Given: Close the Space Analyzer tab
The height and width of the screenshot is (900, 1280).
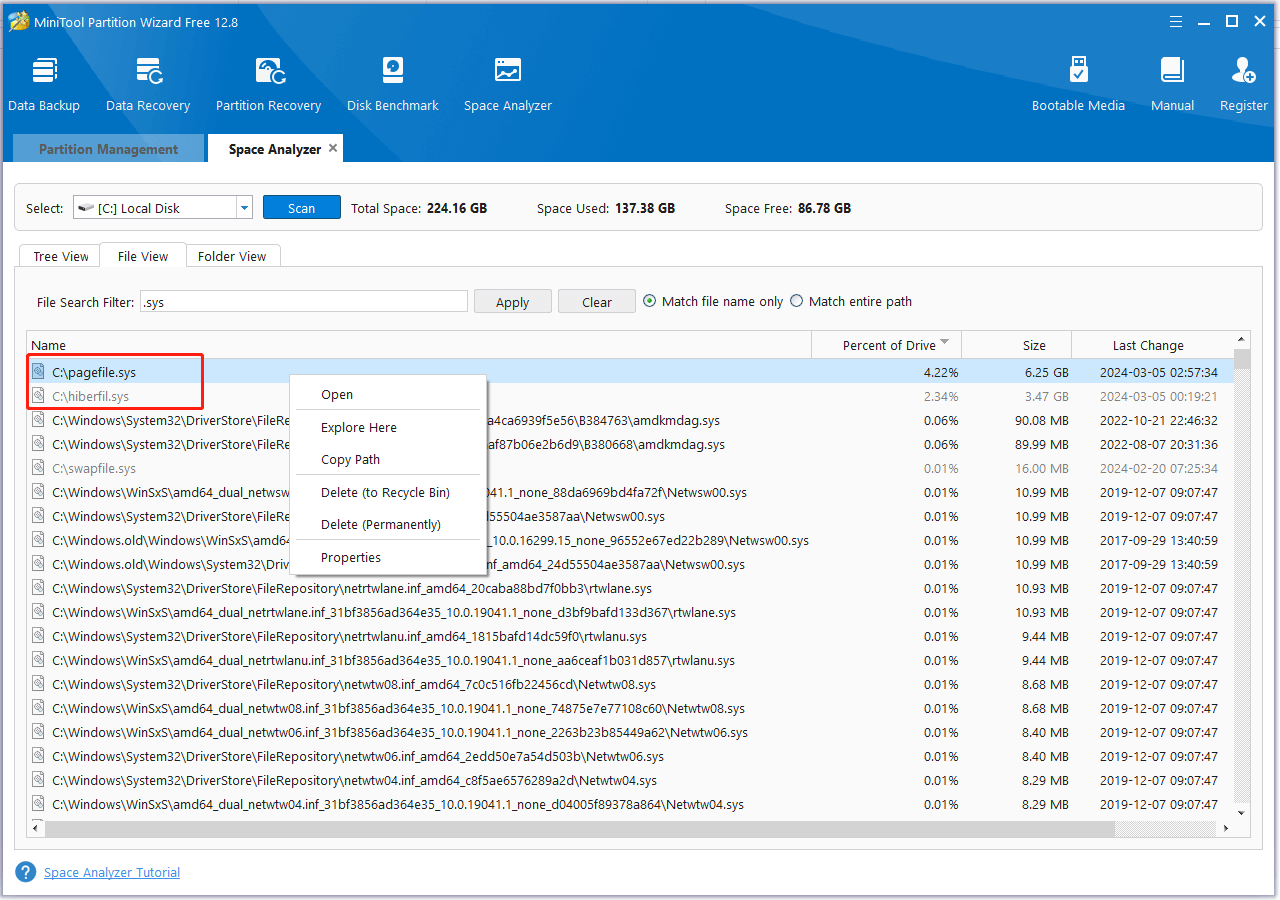Looking at the screenshot, I should tap(333, 148).
